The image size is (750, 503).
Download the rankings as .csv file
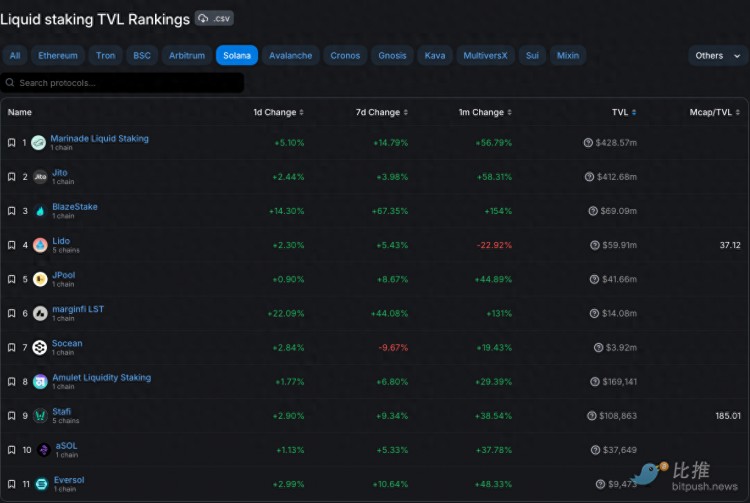point(214,18)
